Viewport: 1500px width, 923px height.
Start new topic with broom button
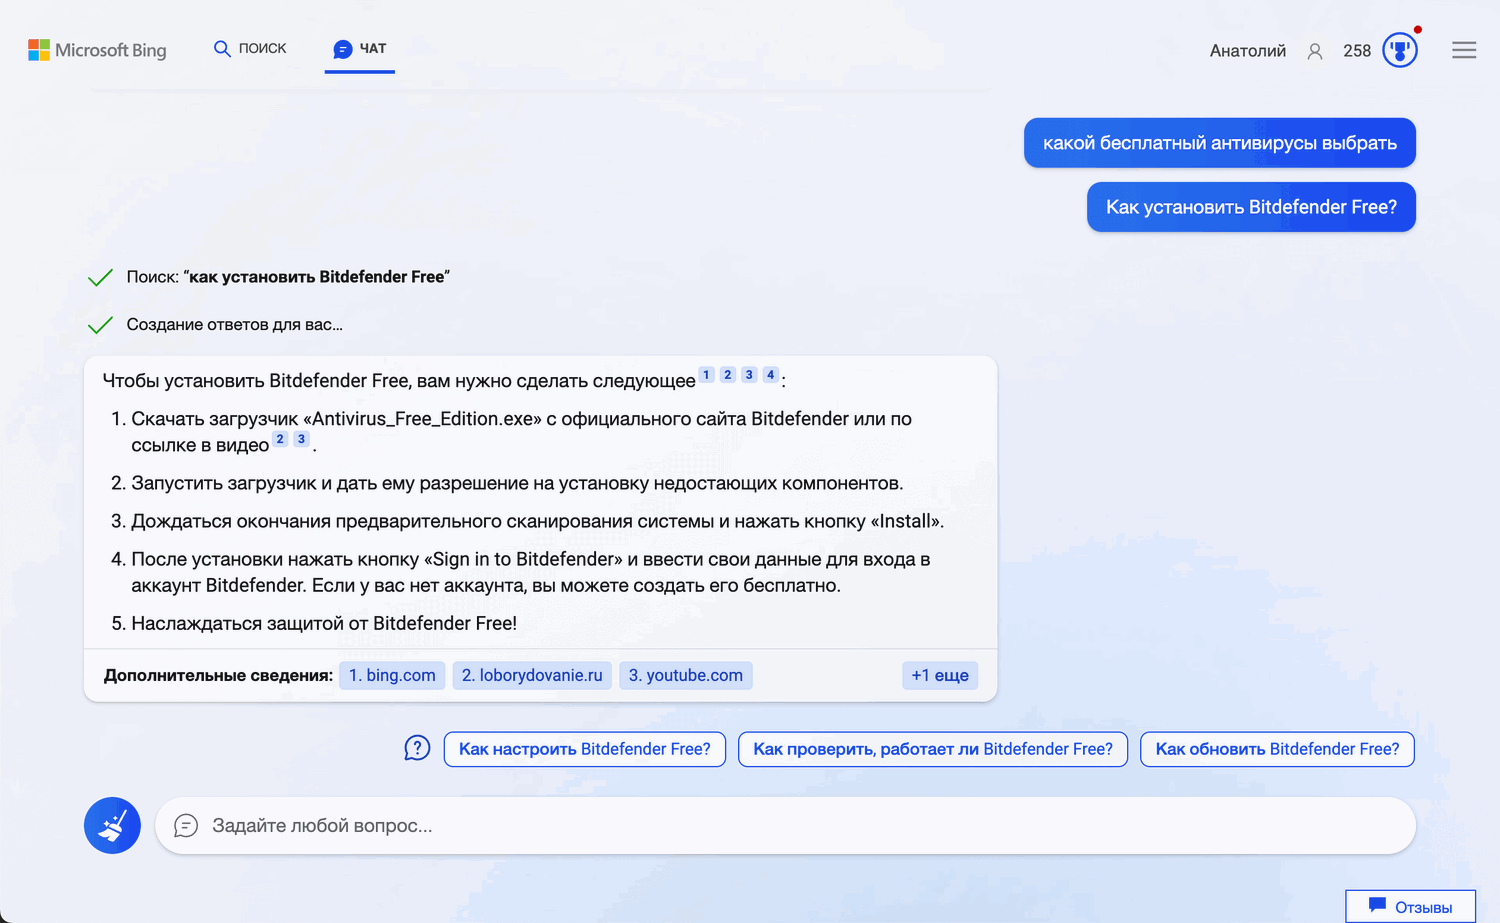[112, 825]
